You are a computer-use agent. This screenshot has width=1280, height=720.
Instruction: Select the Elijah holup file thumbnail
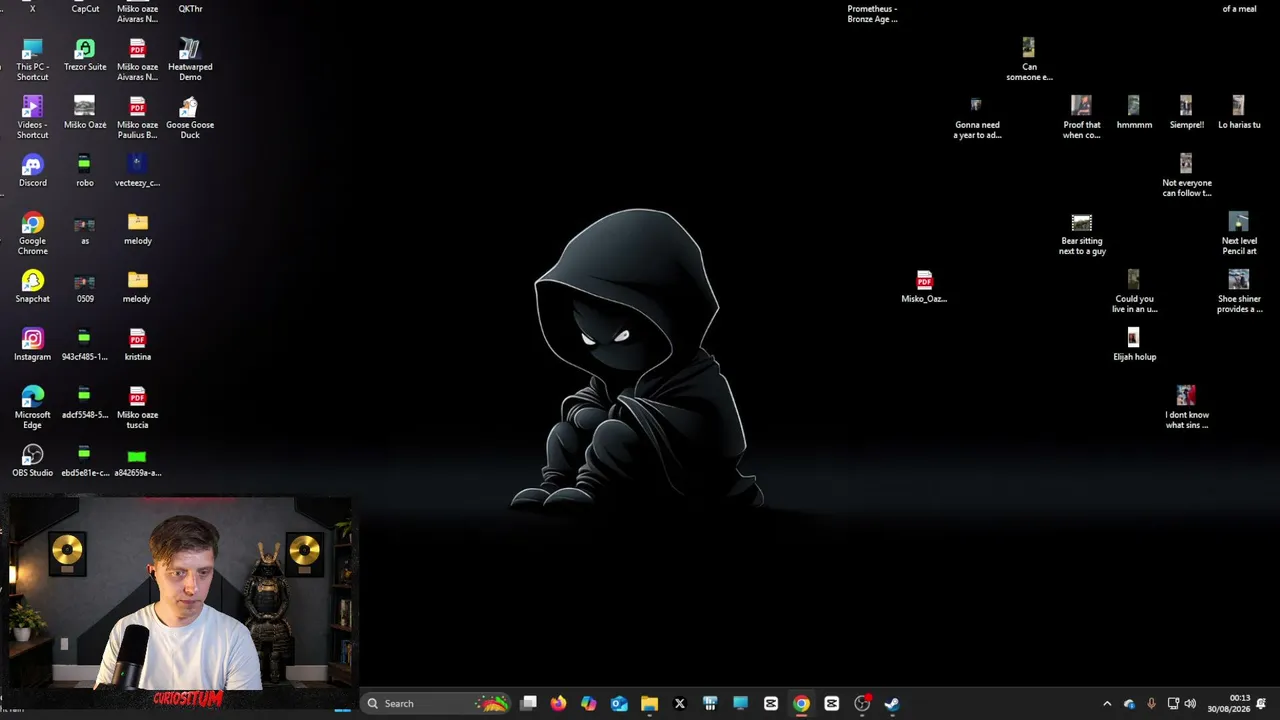(x=1134, y=345)
